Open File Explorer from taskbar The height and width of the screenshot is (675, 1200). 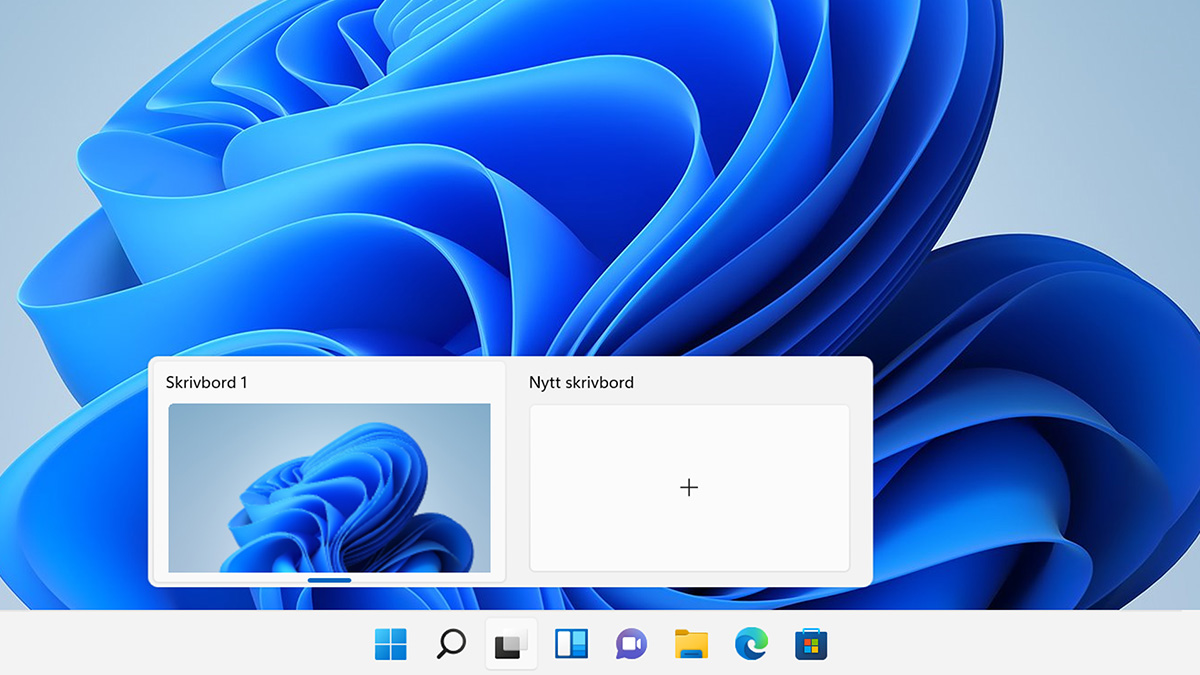691,644
